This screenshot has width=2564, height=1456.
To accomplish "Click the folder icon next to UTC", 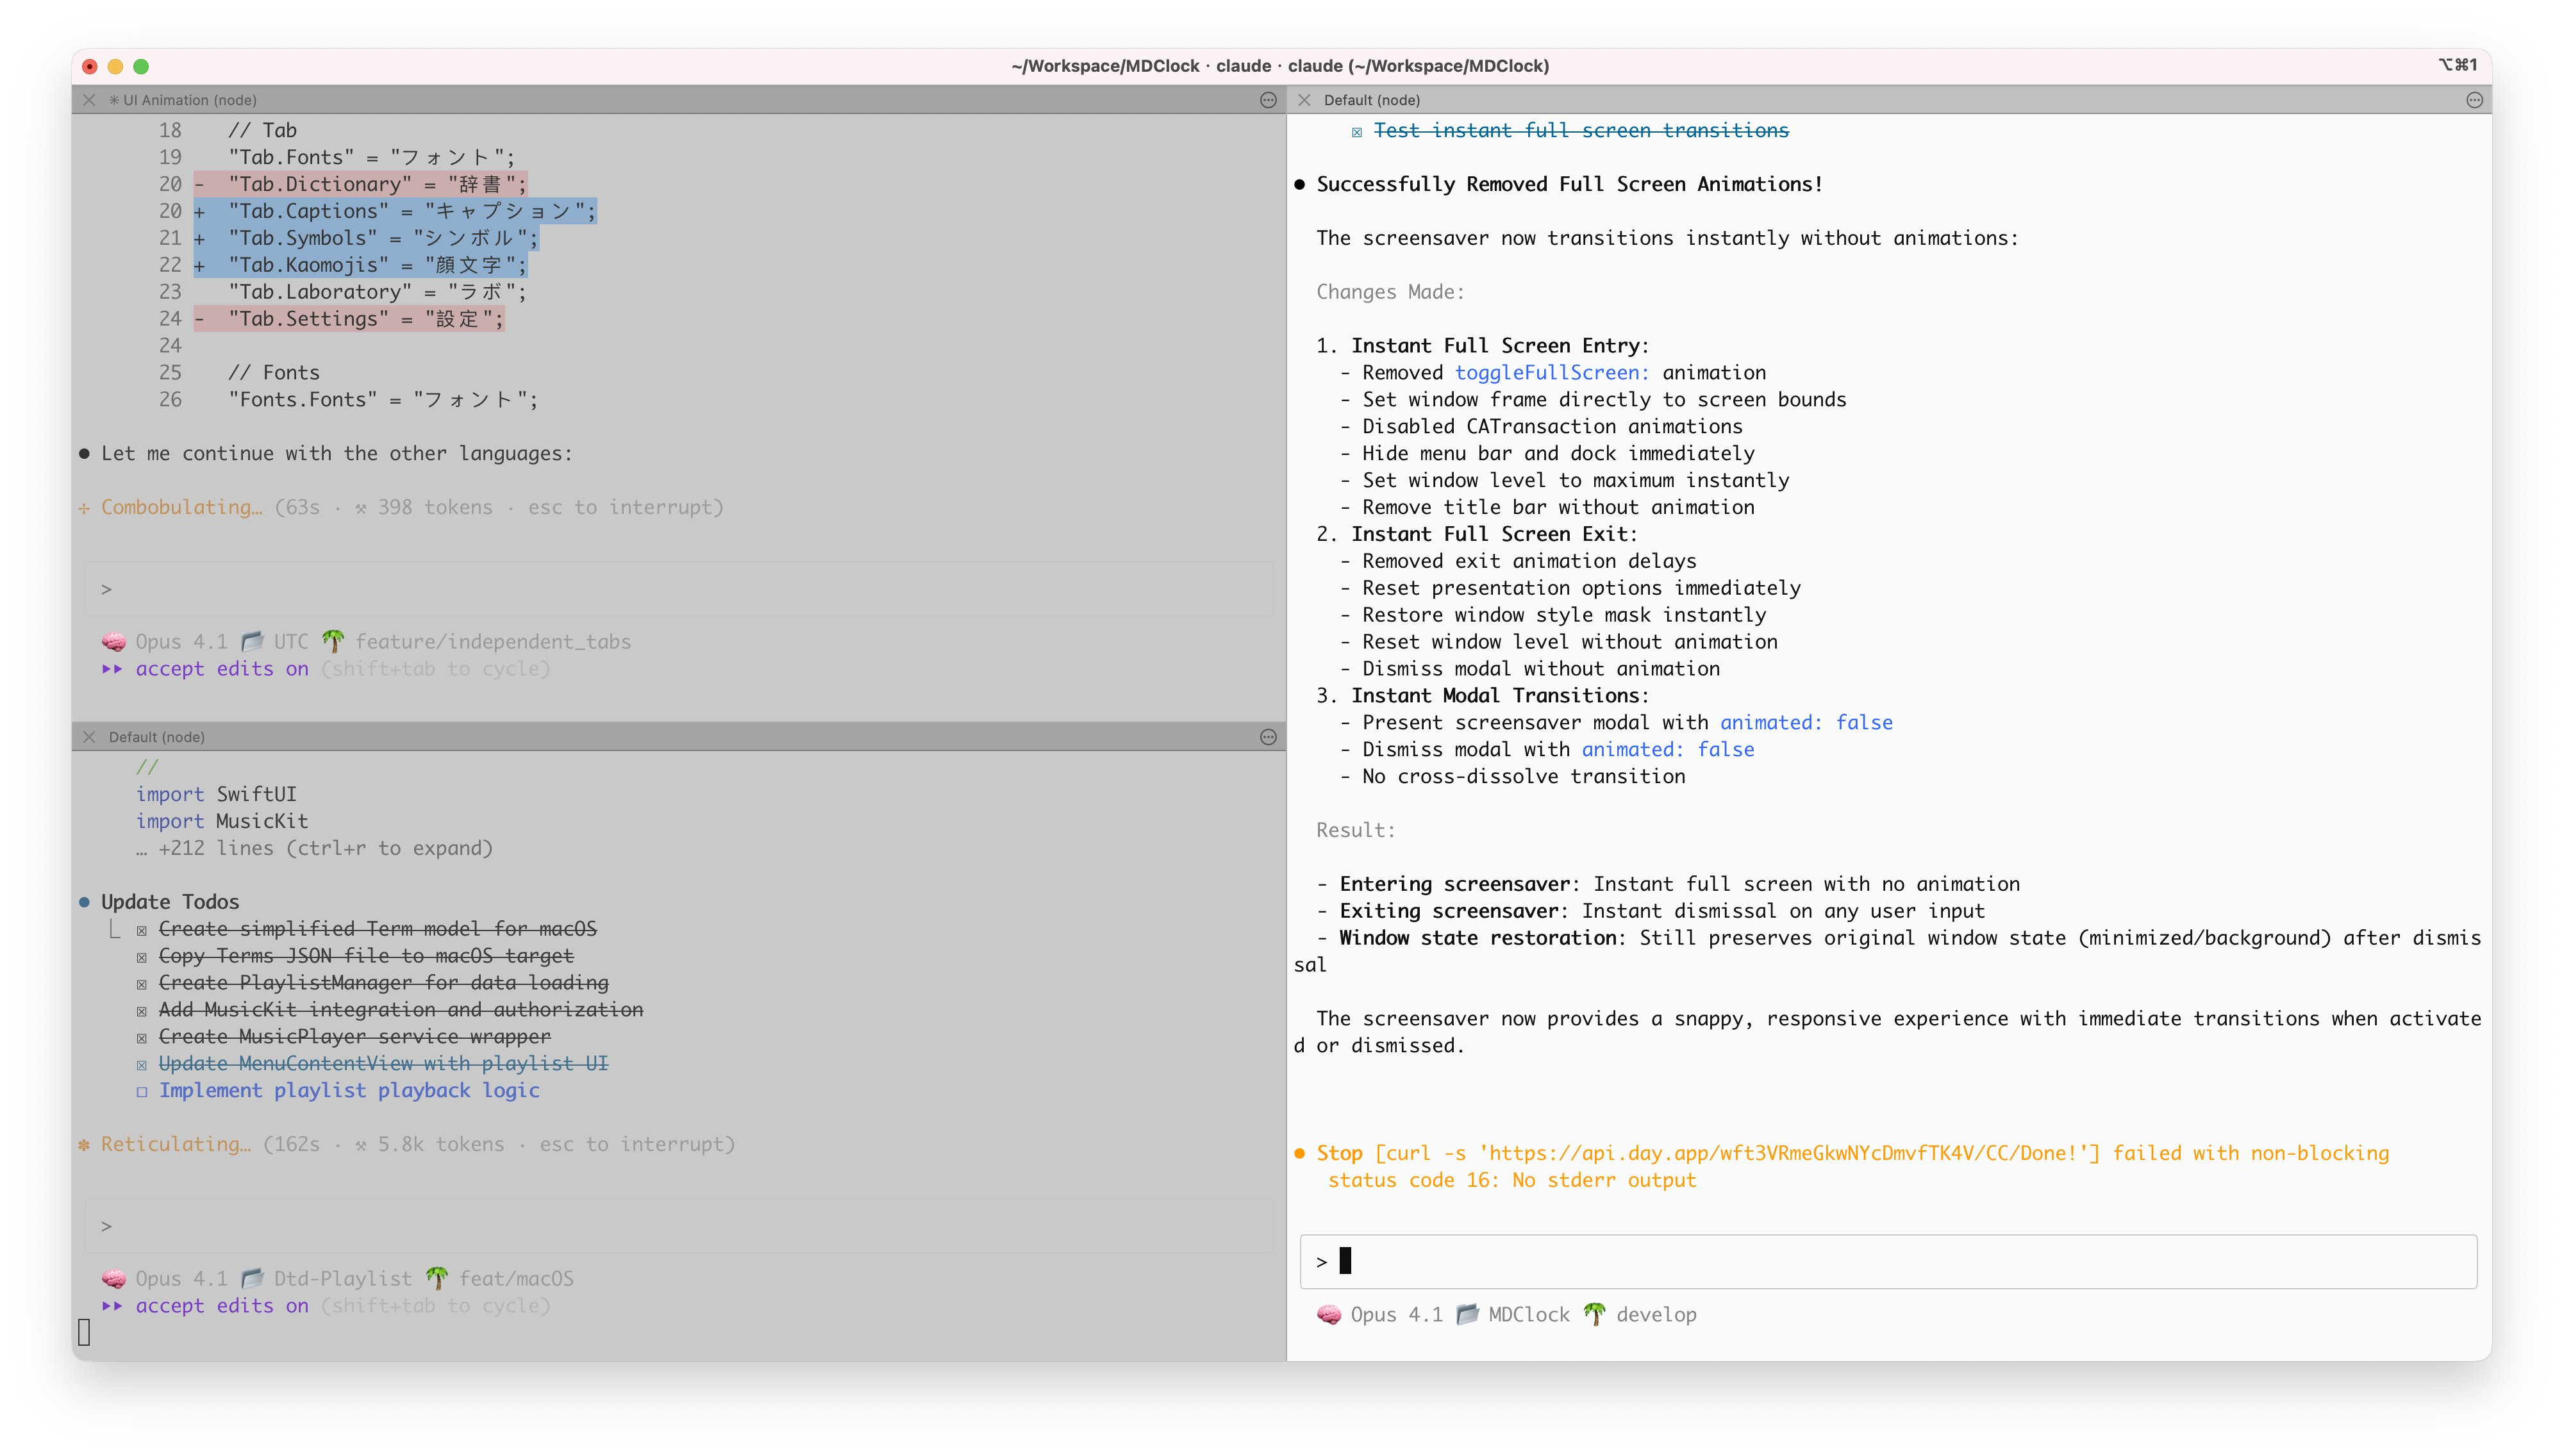I will click(252, 641).
